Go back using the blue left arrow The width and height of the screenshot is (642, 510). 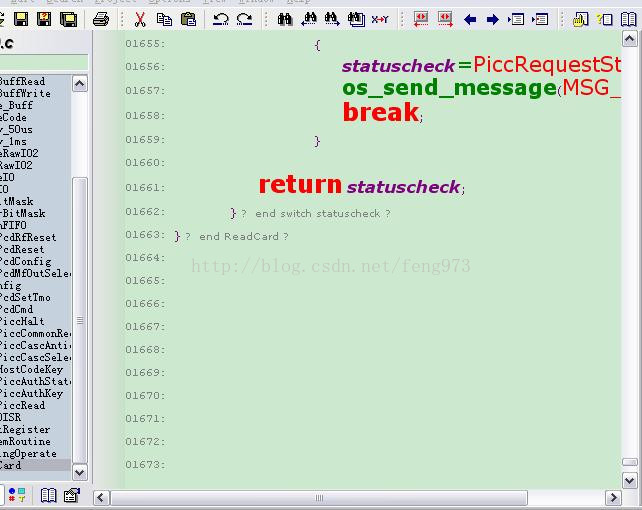click(470, 19)
